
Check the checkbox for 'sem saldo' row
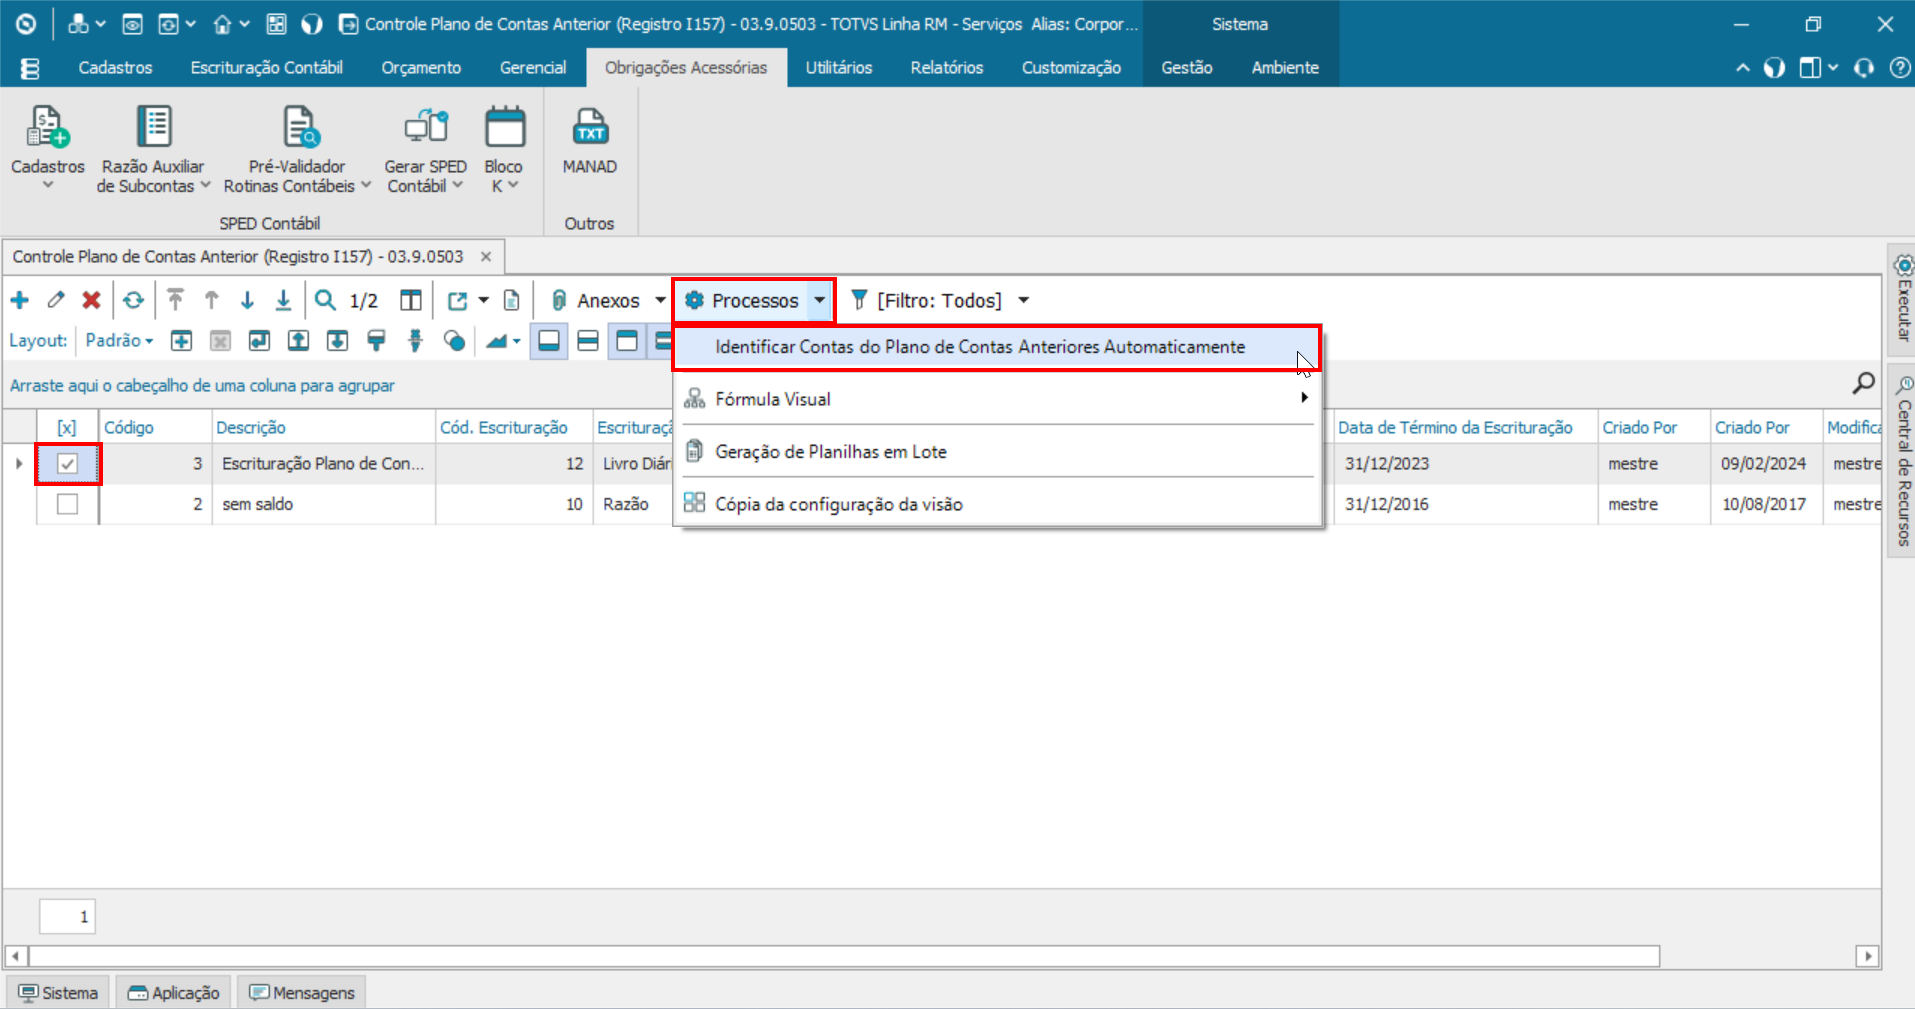(67, 504)
